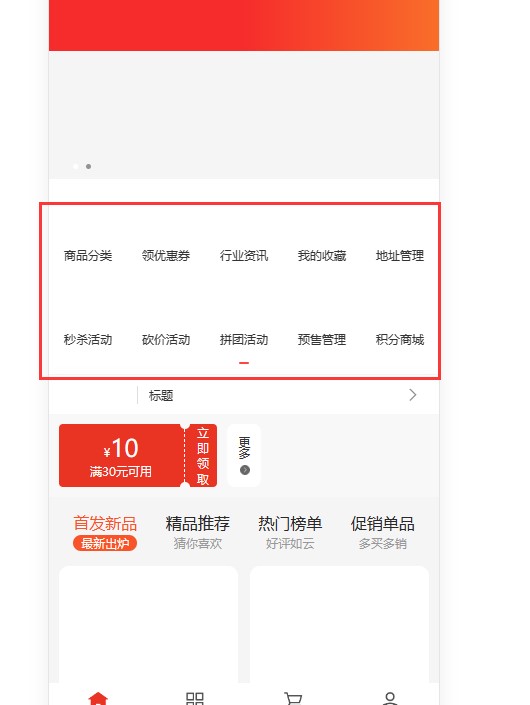Open 地址管理 entry
The image size is (530, 705).
[x=400, y=255]
